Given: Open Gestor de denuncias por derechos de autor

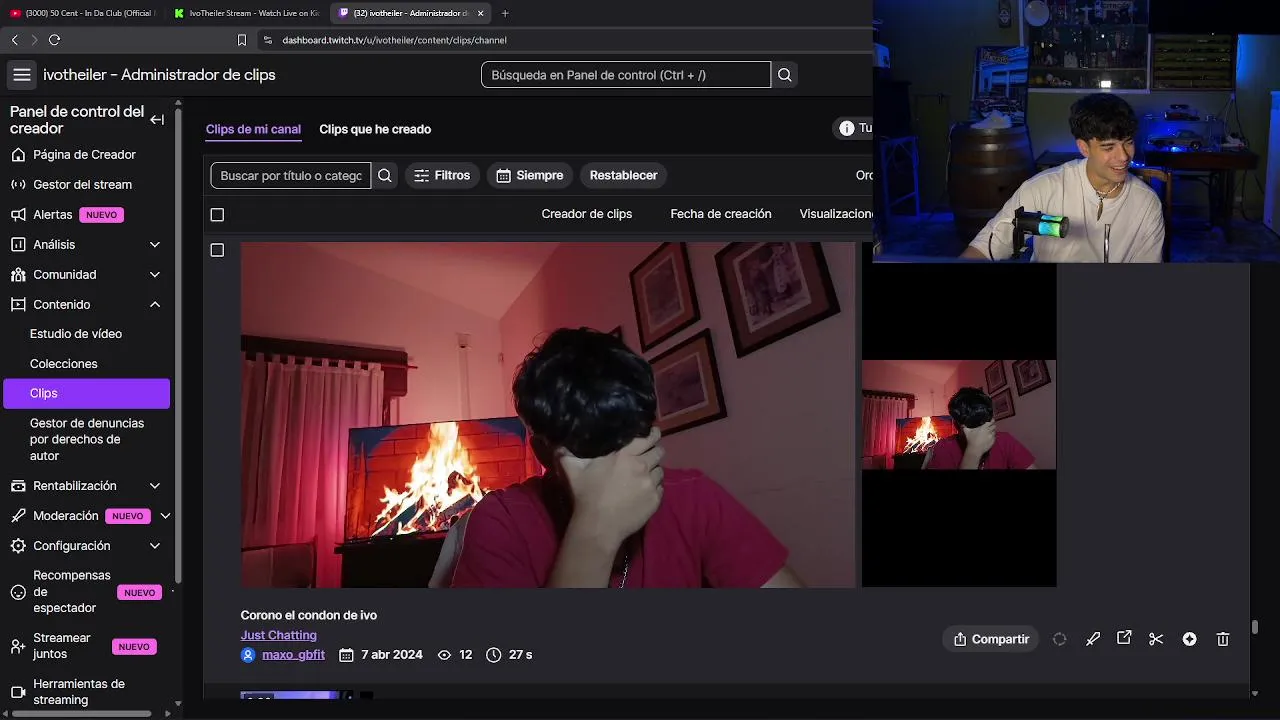Looking at the screenshot, I should [x=87, y=439].
